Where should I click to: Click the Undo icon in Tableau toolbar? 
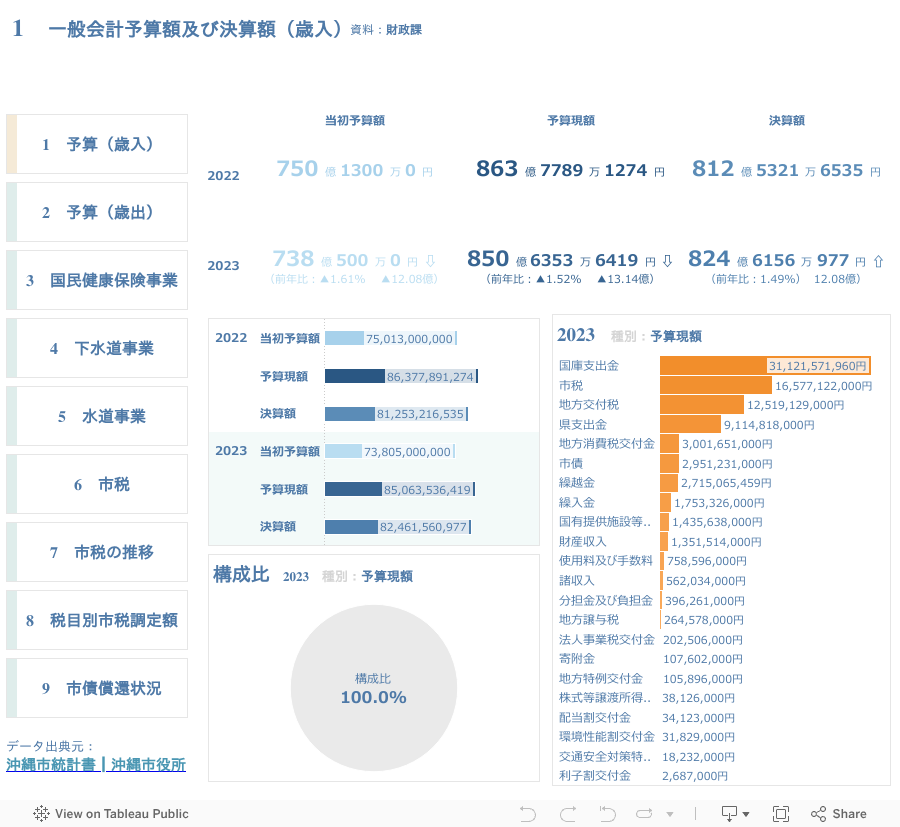pyautogui.click(x=530, y=813)
